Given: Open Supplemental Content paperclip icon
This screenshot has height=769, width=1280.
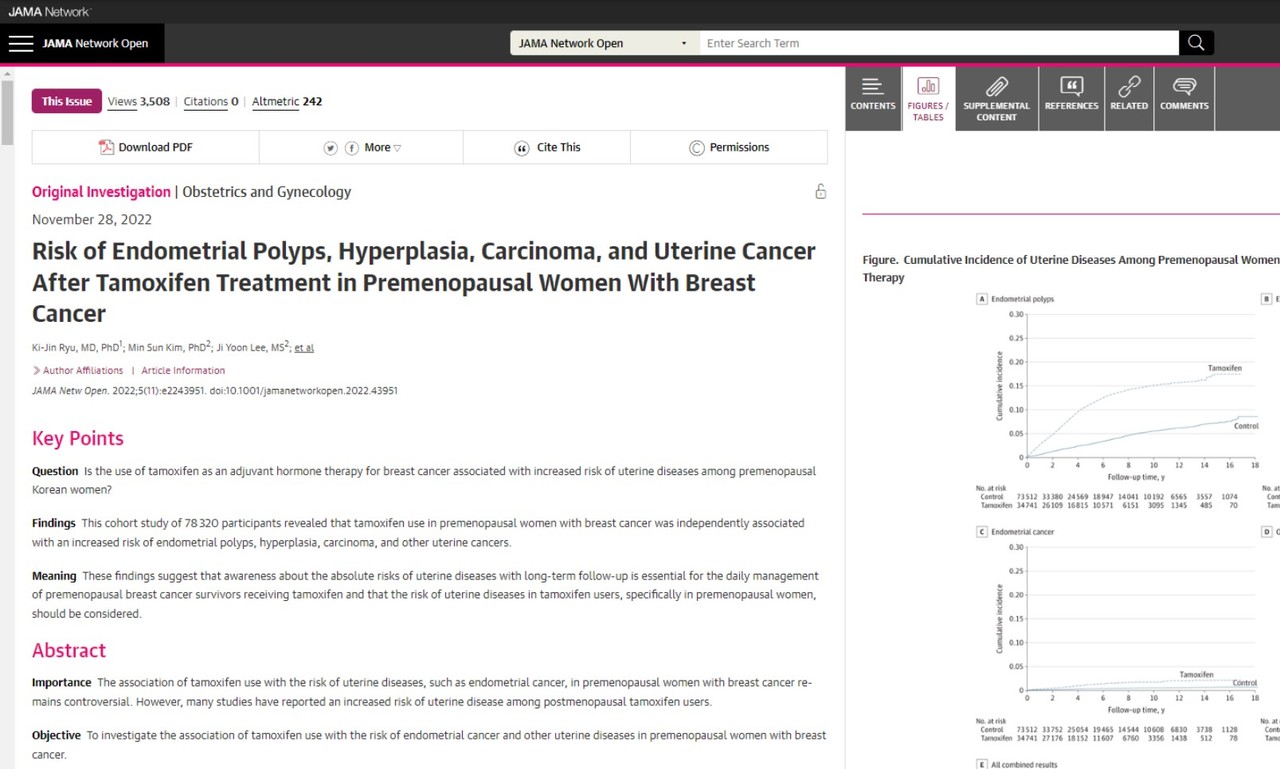Looking at the screenshot, I should coord(996,97).
